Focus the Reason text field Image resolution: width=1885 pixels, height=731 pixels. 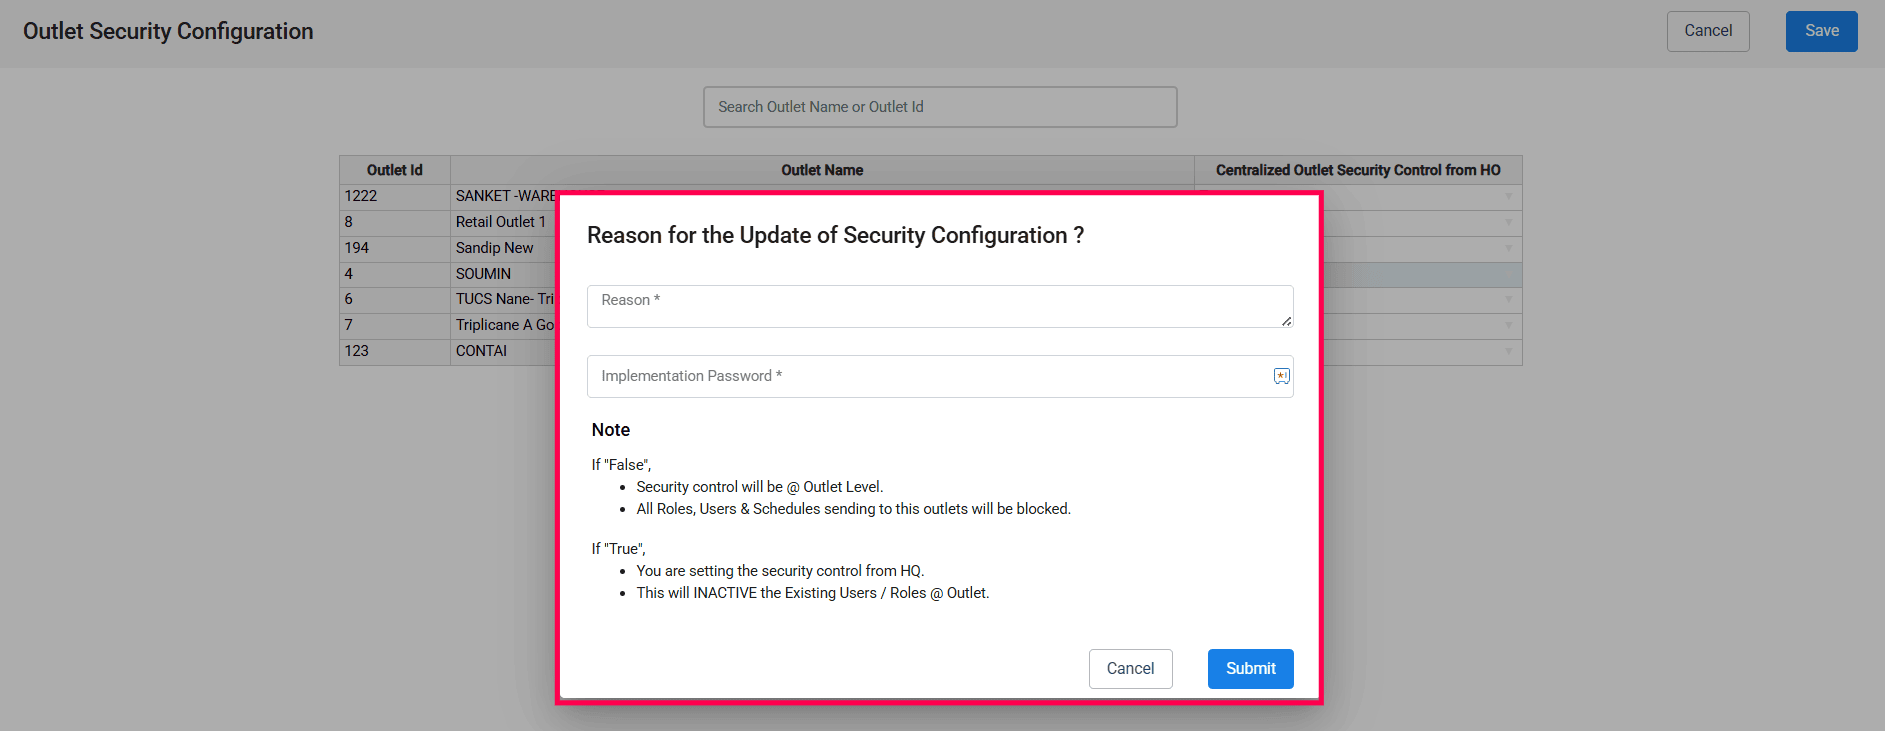click(930, 306)
